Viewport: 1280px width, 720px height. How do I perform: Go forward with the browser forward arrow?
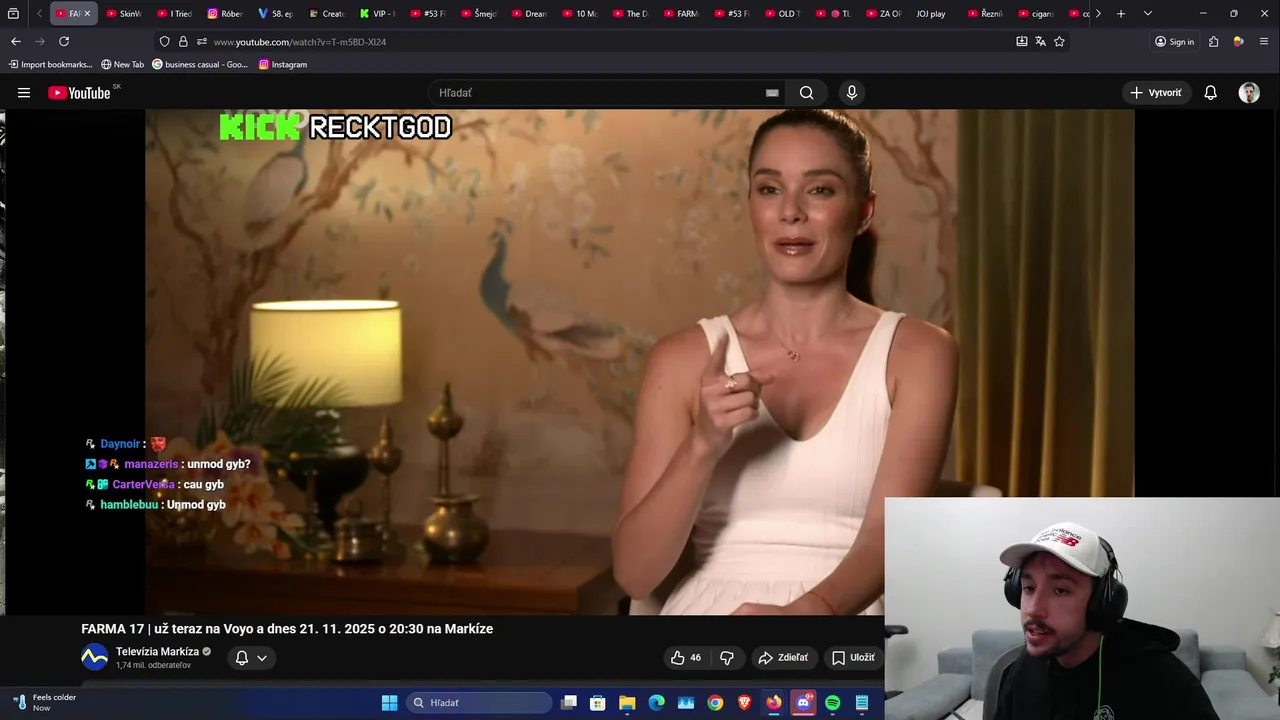(40, 41)
